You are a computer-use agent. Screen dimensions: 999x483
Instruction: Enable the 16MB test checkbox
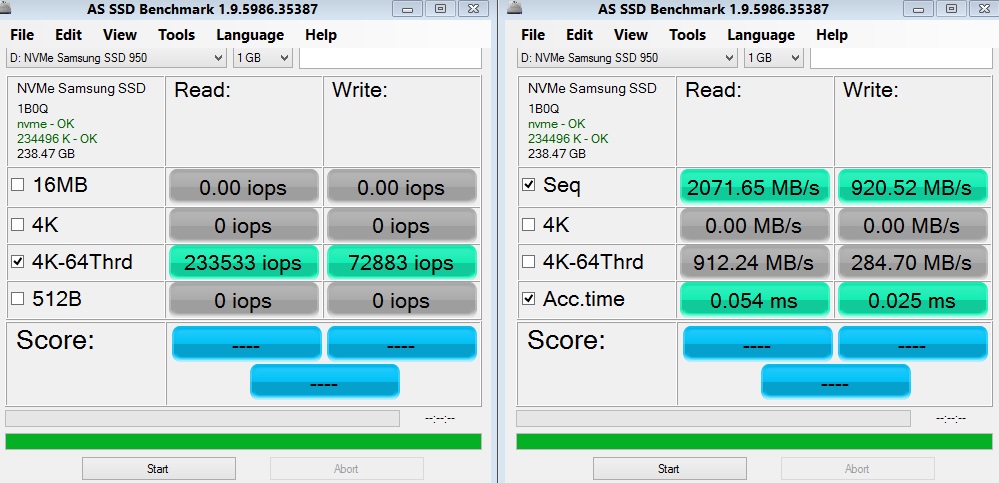tap(18, 185)
